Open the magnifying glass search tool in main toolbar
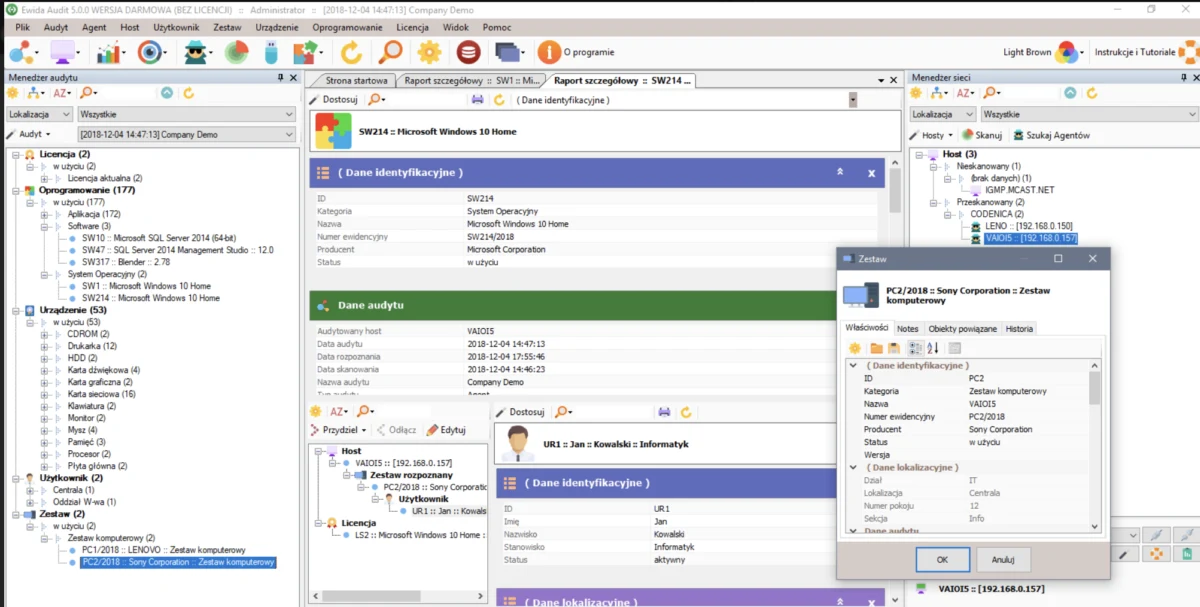1200x607 pixels. (x=390, y=52)
